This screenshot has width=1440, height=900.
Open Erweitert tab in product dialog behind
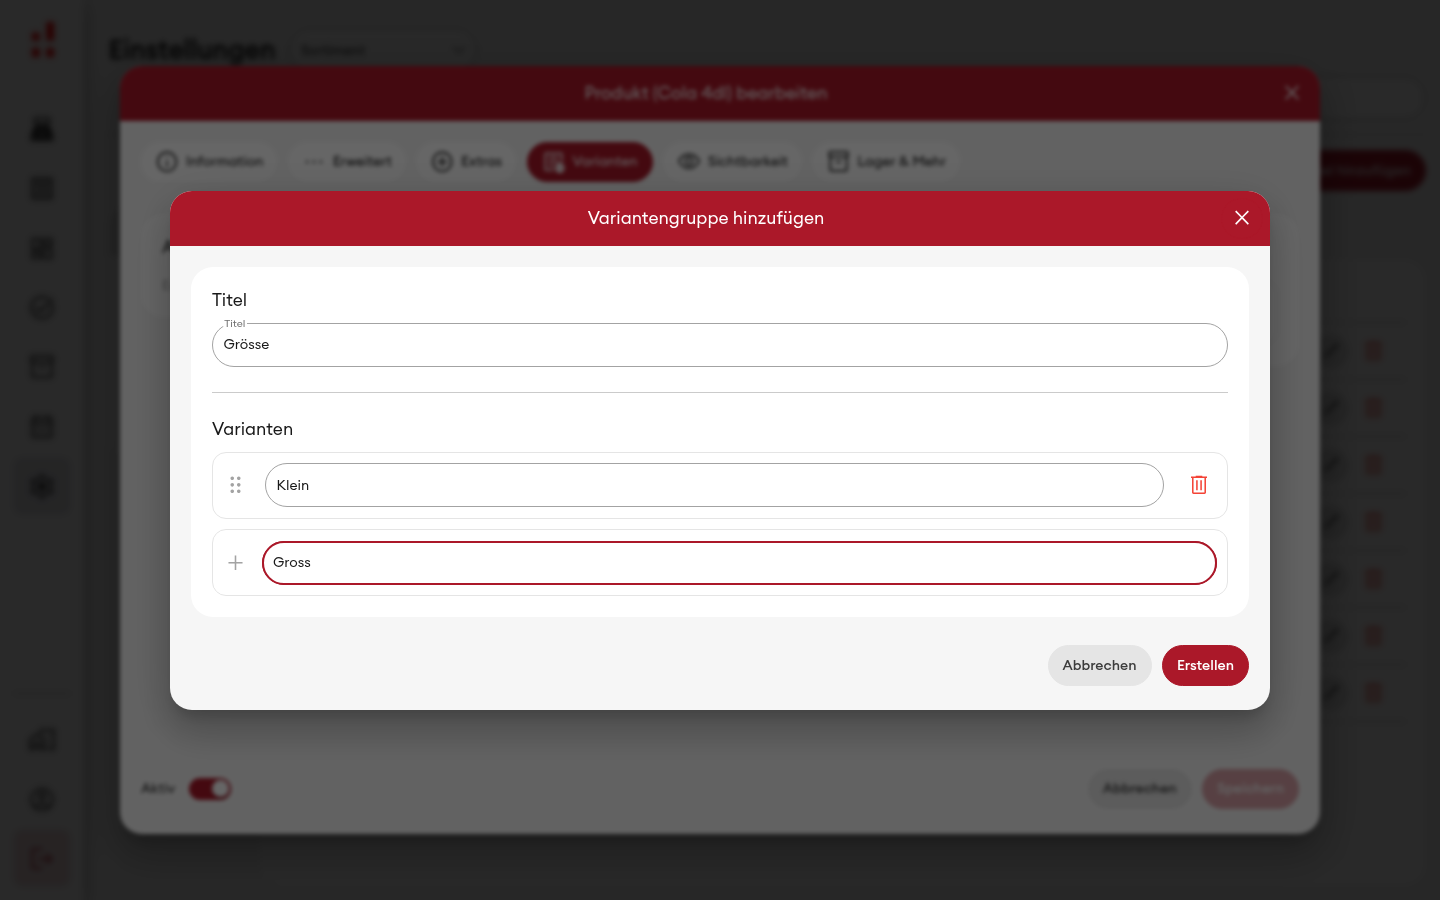(349, 161)
